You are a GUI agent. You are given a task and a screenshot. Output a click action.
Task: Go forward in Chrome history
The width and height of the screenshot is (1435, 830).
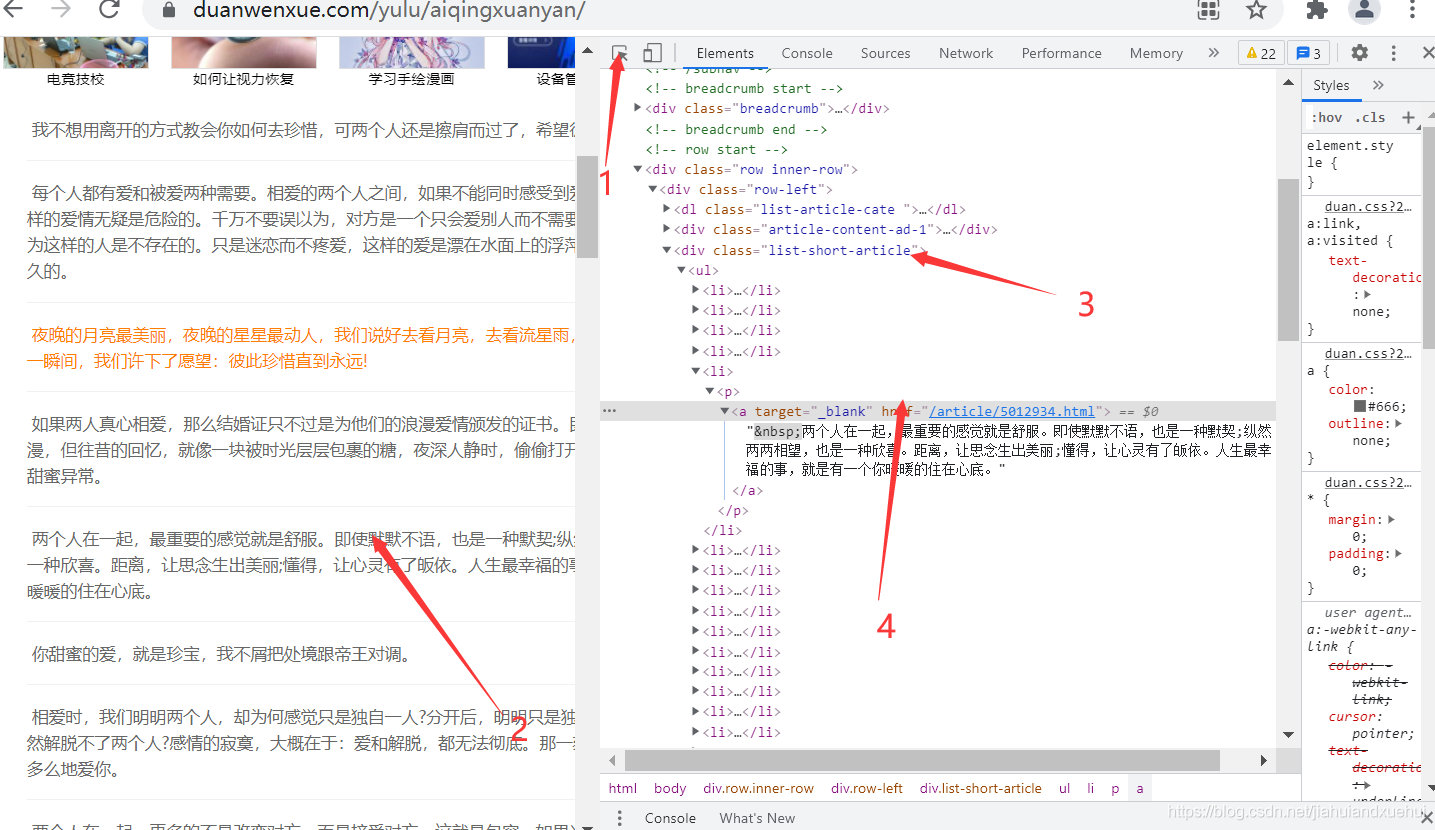[61, 10]
